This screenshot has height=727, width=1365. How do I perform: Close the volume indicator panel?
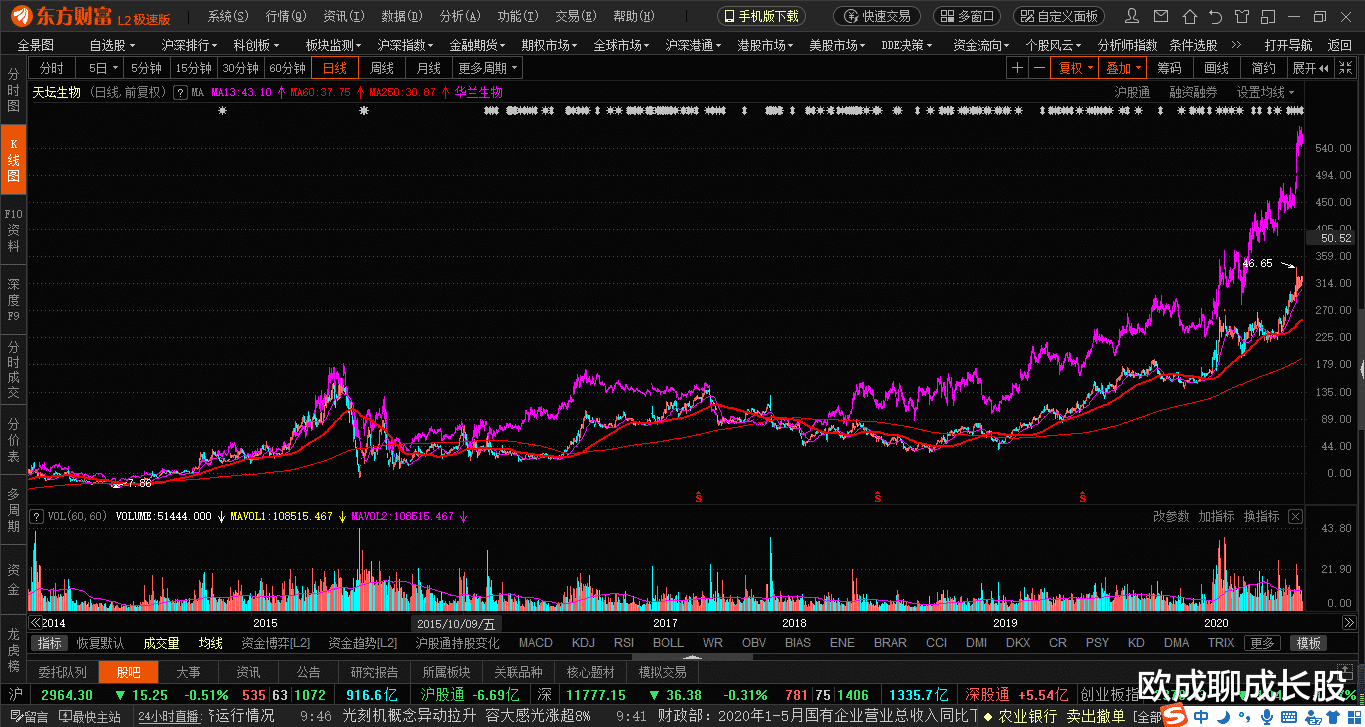point(1296,516)
